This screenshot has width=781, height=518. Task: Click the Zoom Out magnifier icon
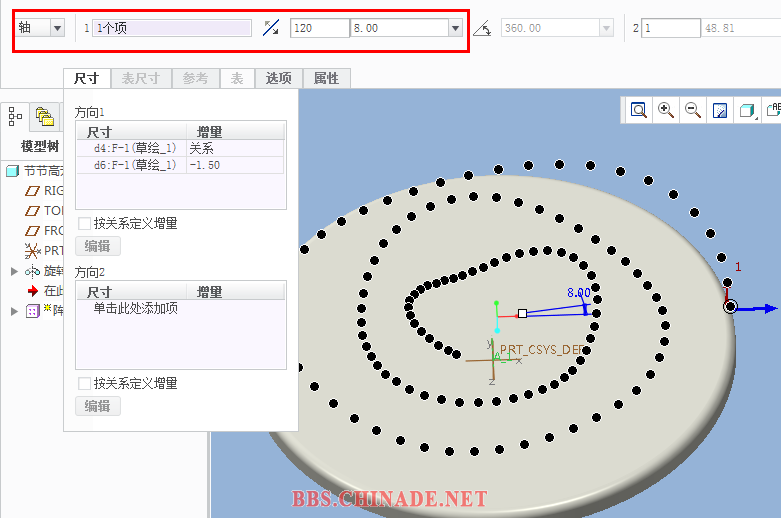click(692, 111)
